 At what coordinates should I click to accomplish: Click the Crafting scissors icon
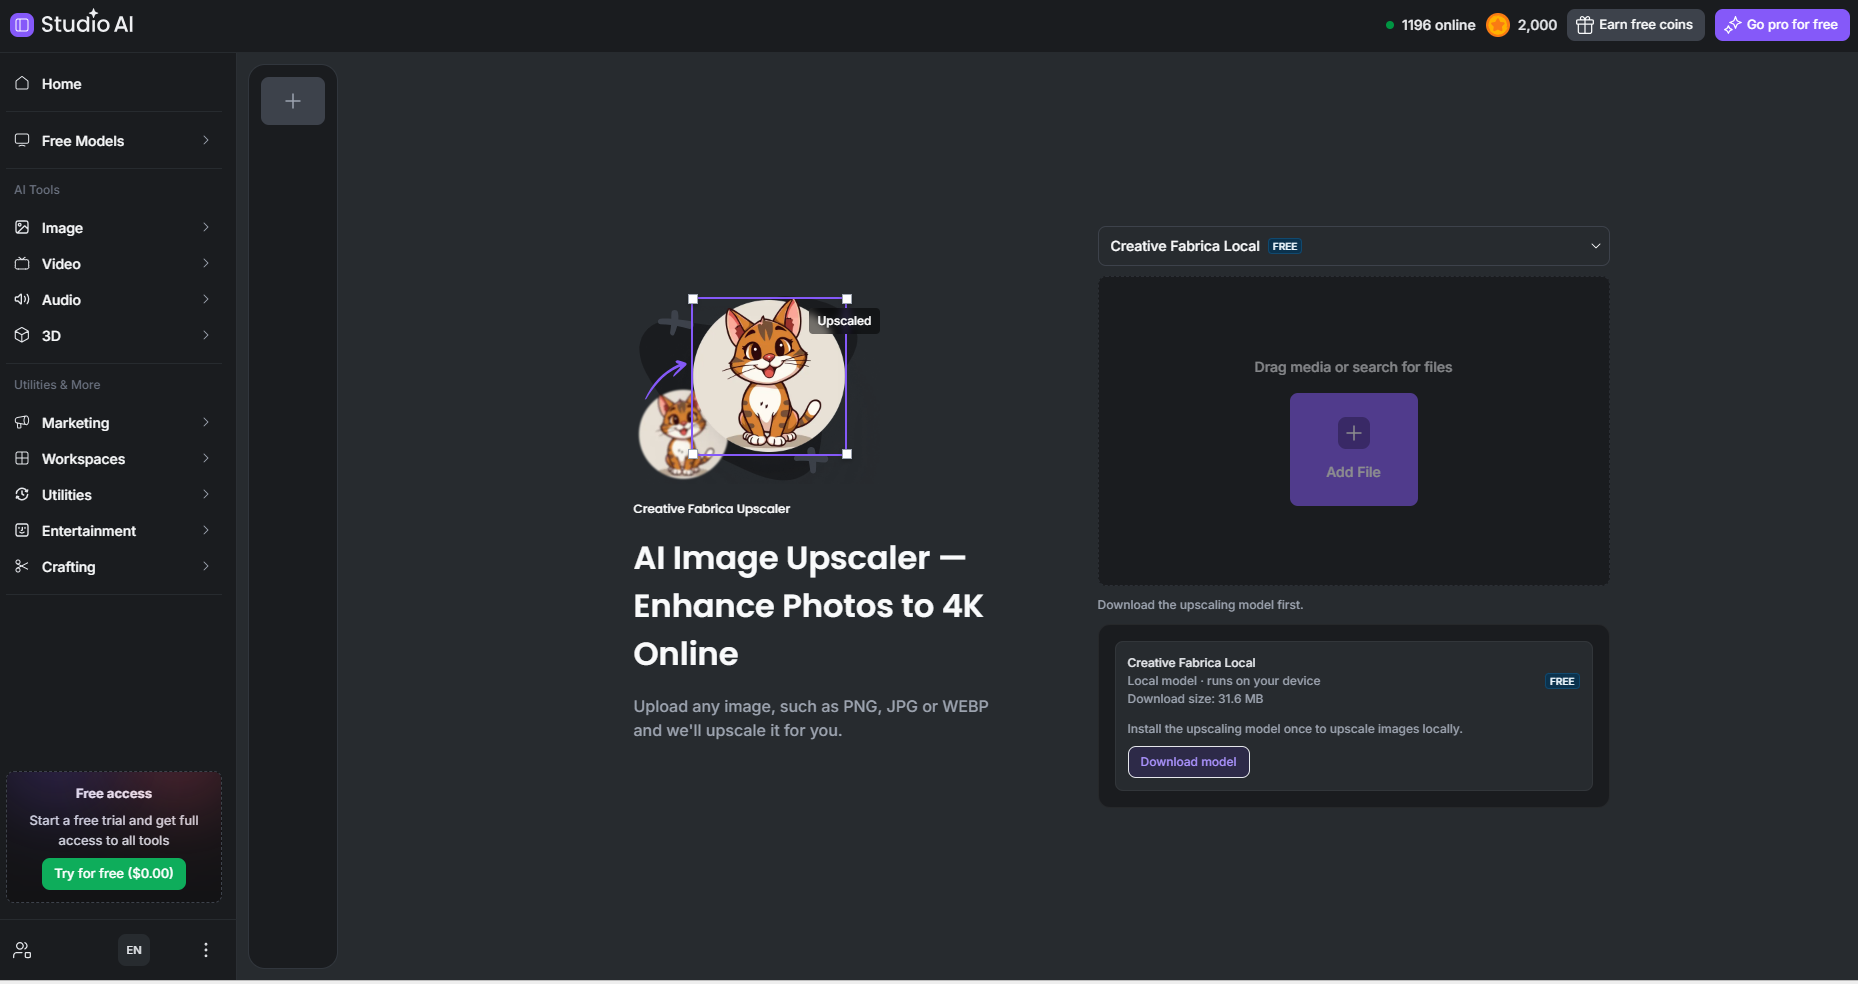coord(22,566)
